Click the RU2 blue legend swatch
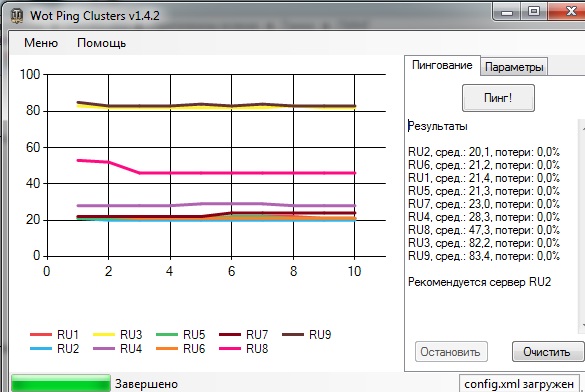 (x=41, y=349)
